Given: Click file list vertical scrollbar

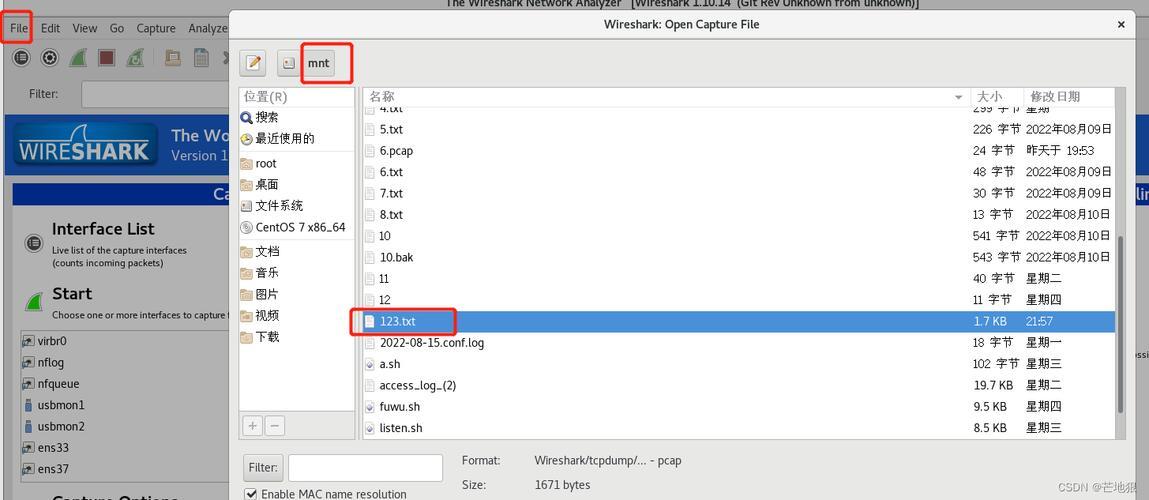Looking at the screenshot, I should 1120,323.
